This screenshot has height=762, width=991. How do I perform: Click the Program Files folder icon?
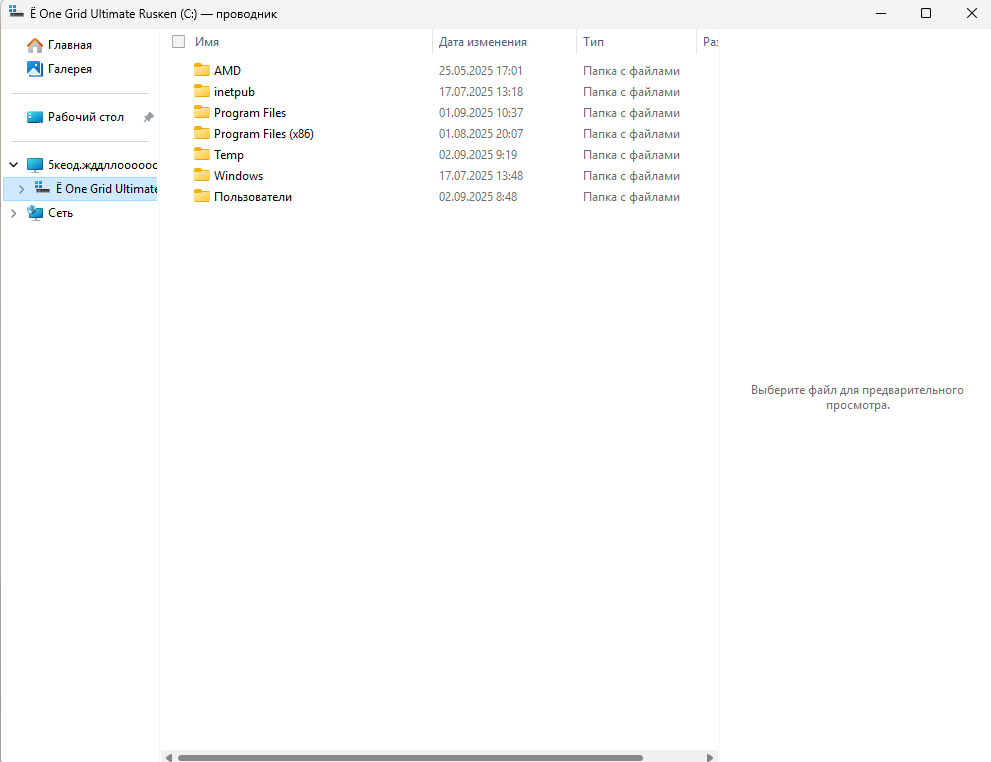click(202, 112)
